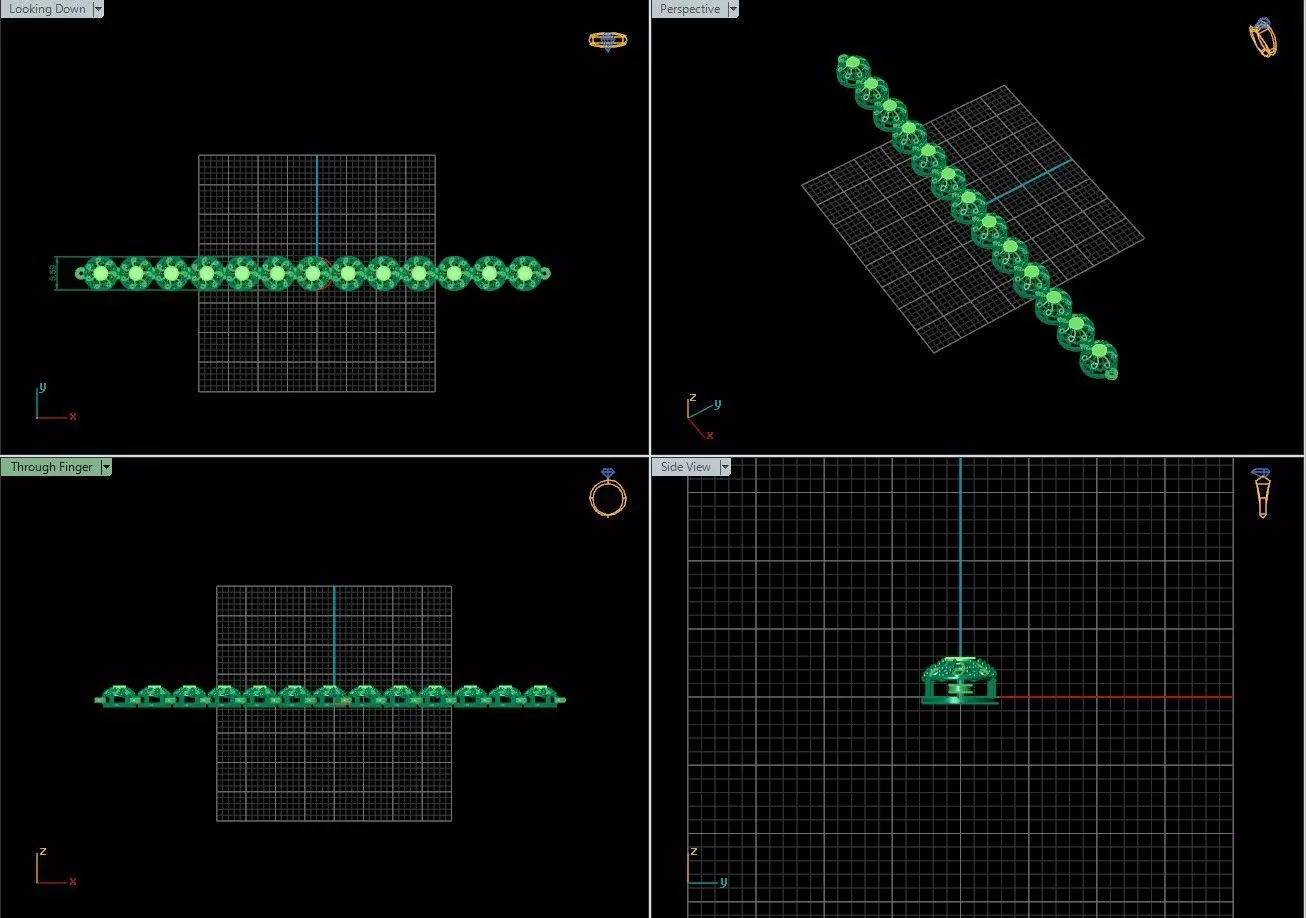Open the Perspective viewport dropdown arrow

coord(734,9)
